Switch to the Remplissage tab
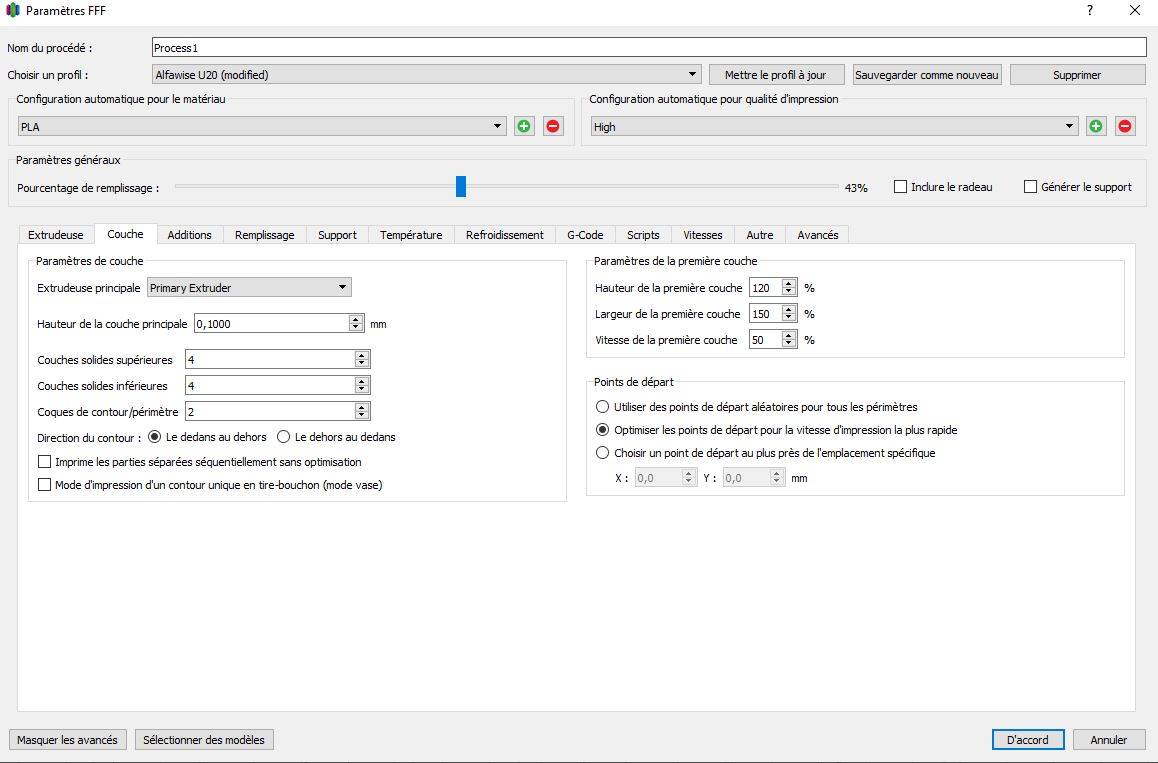This screenshot has width=1158, height=763. pos(264,235)
